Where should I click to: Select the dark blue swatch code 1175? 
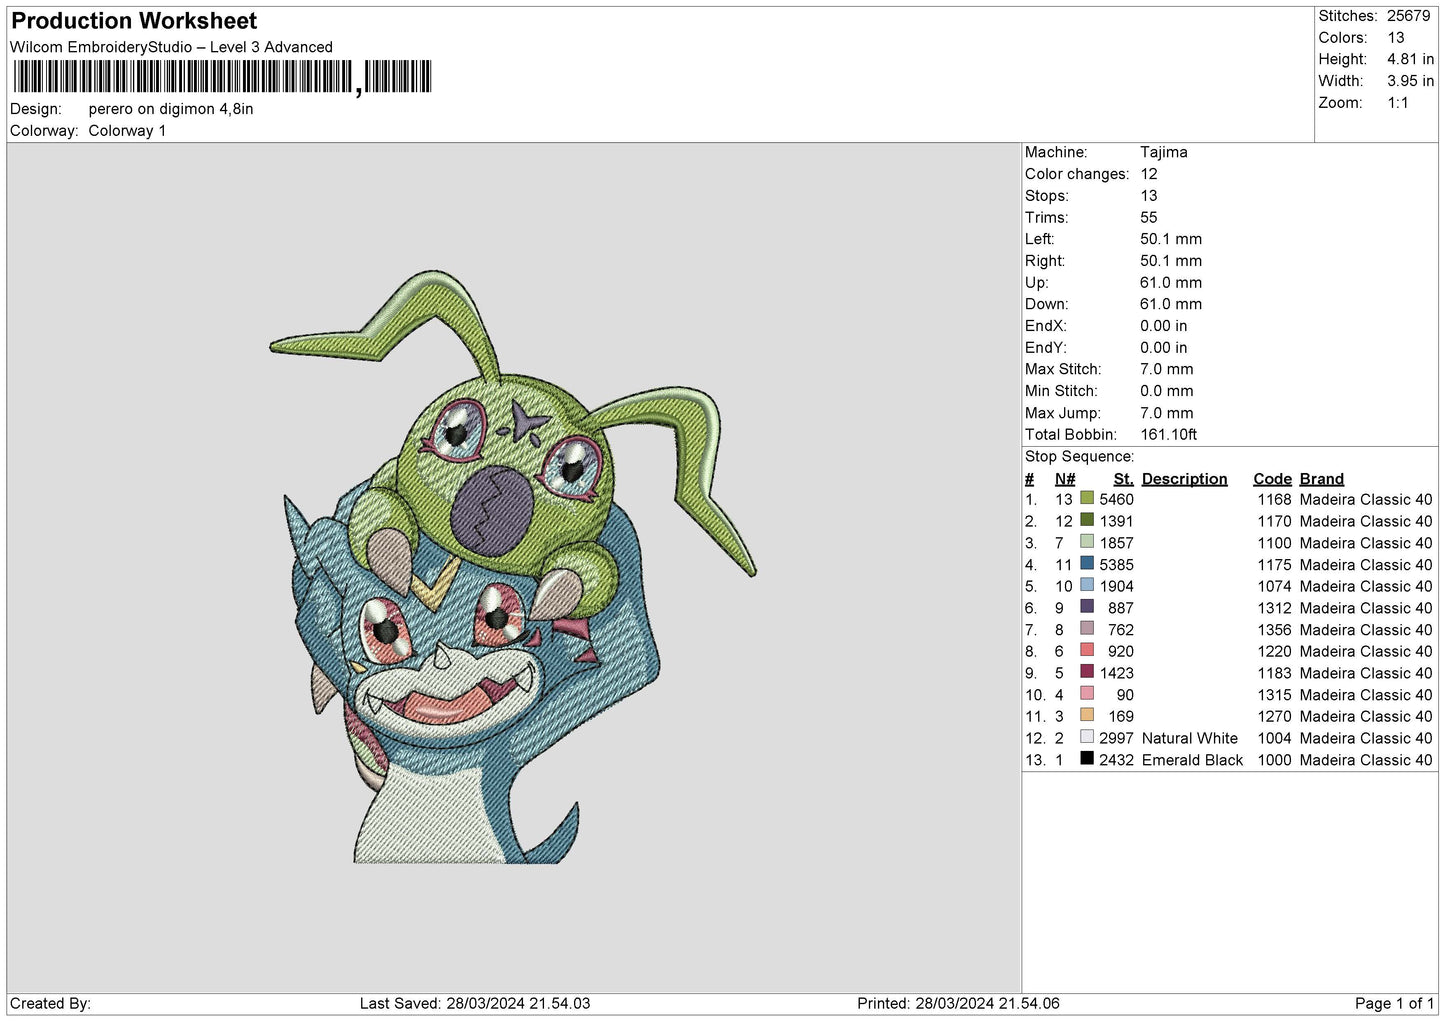coord(1086,563)
